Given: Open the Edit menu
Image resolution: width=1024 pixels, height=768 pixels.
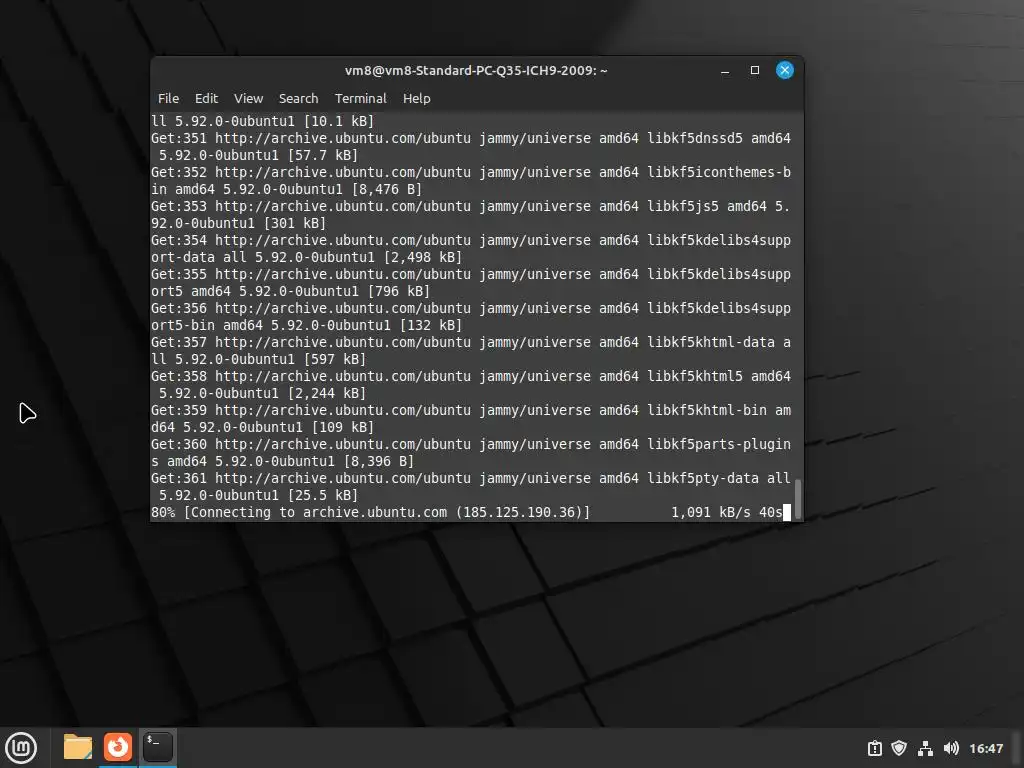Looking at the screenshot, I should pos(206,99).
